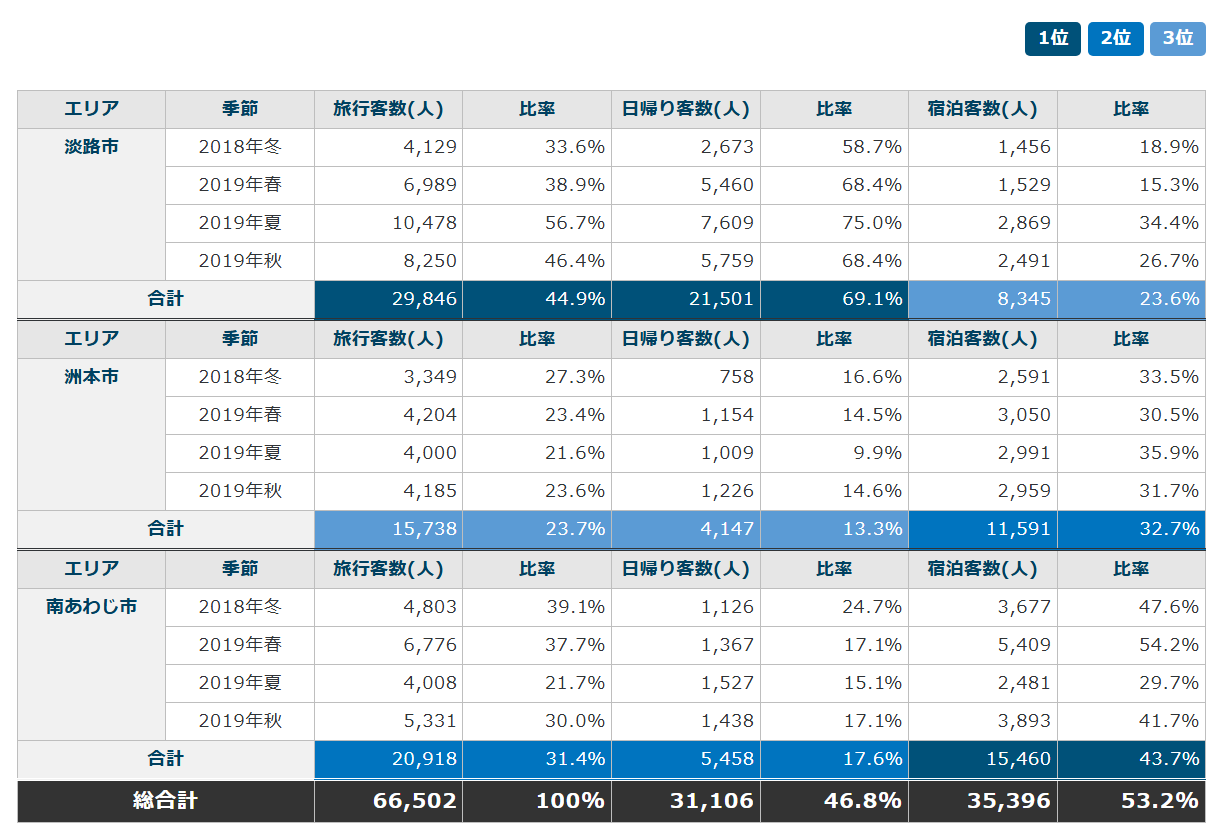This screenshot has height=835, width=1224.
Task: Click the grand total 53.2% ratio cell
Action: pyautogui.click(x=1131, y=801)
